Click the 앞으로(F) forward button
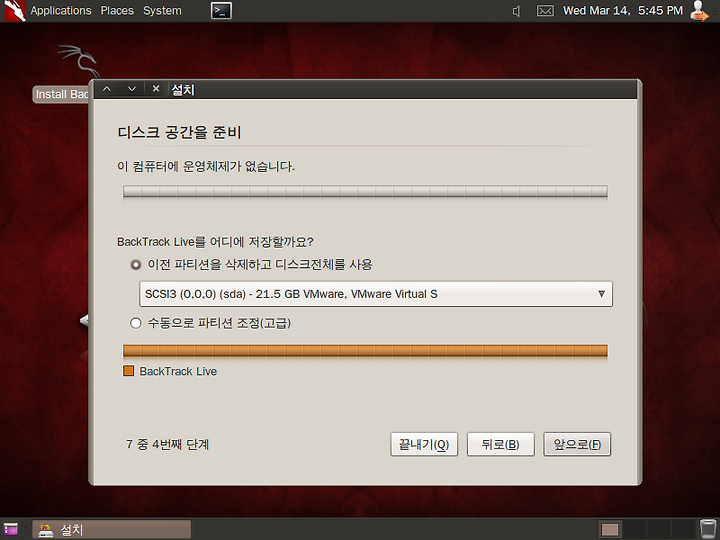Screen dimensions: 720x540 [x=577, y=444]
